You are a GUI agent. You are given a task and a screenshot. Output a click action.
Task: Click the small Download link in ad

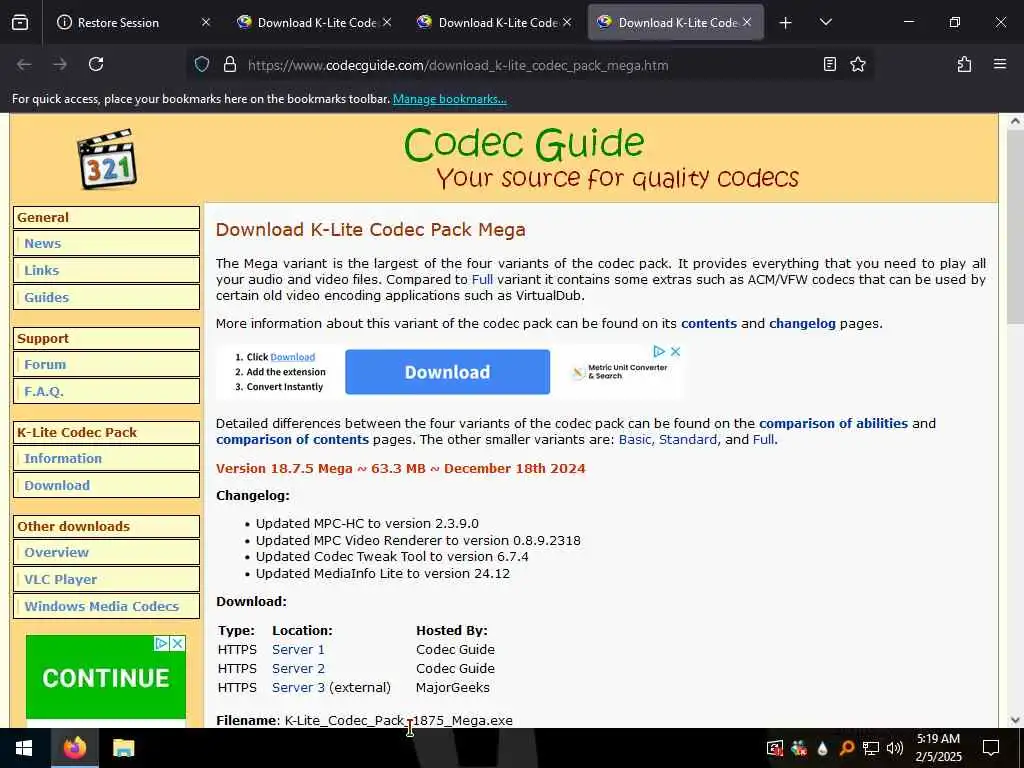point(293,357)
